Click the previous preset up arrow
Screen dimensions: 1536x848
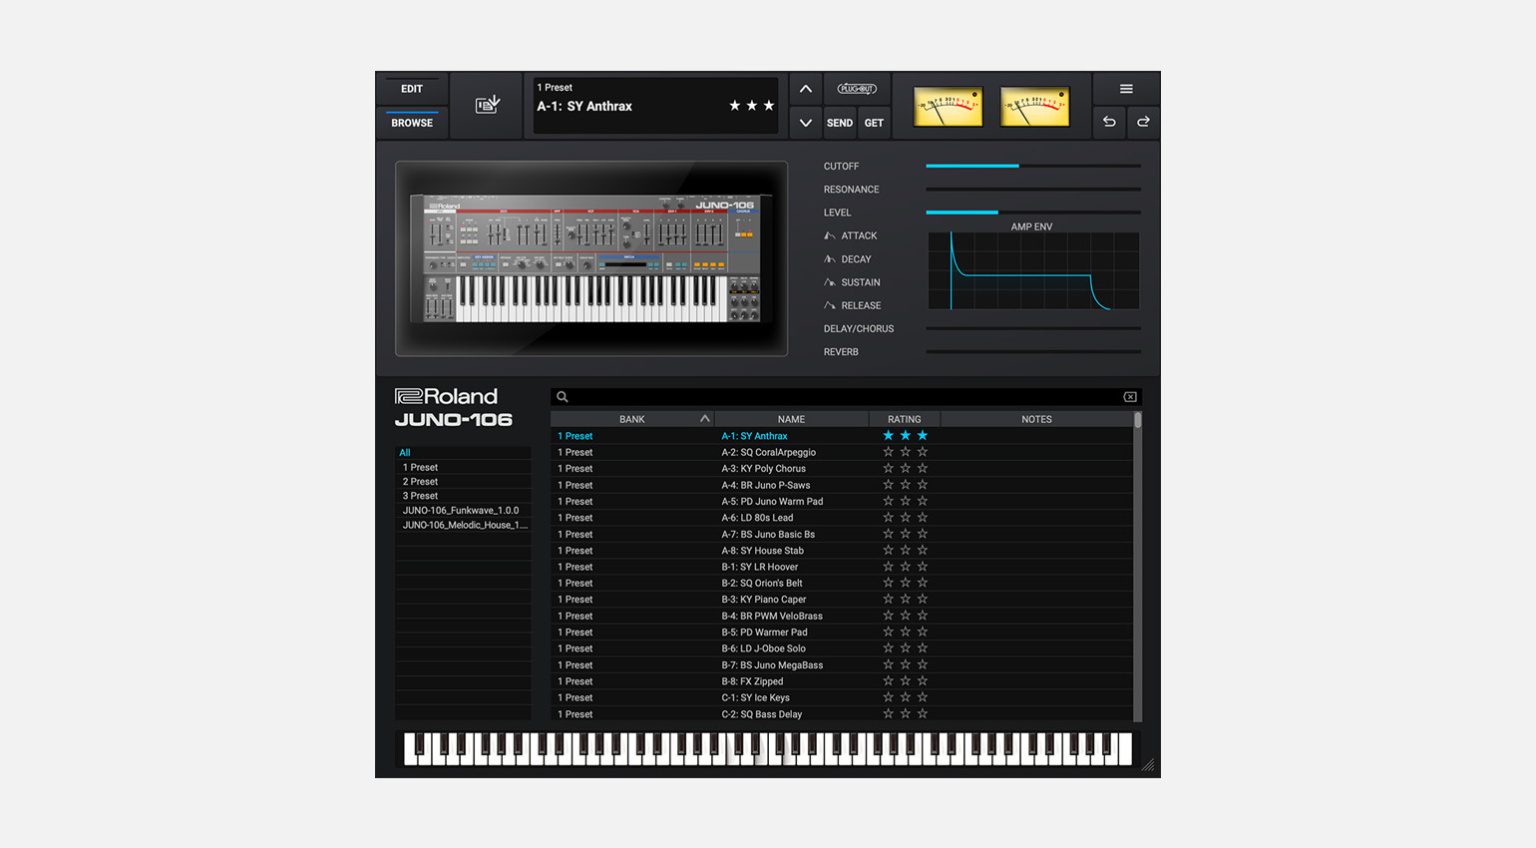pyautogui.click(x=805, y=88)
